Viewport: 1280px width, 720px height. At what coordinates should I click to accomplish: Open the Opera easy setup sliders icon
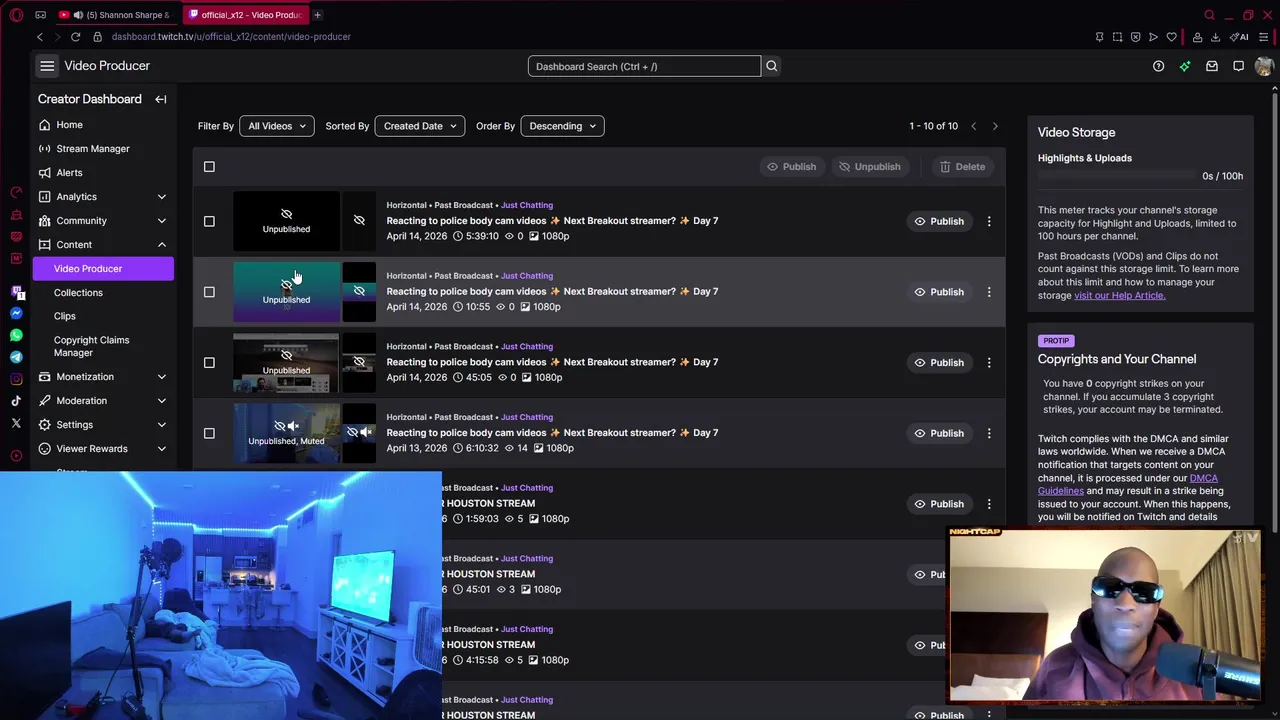click(1264, 37)
